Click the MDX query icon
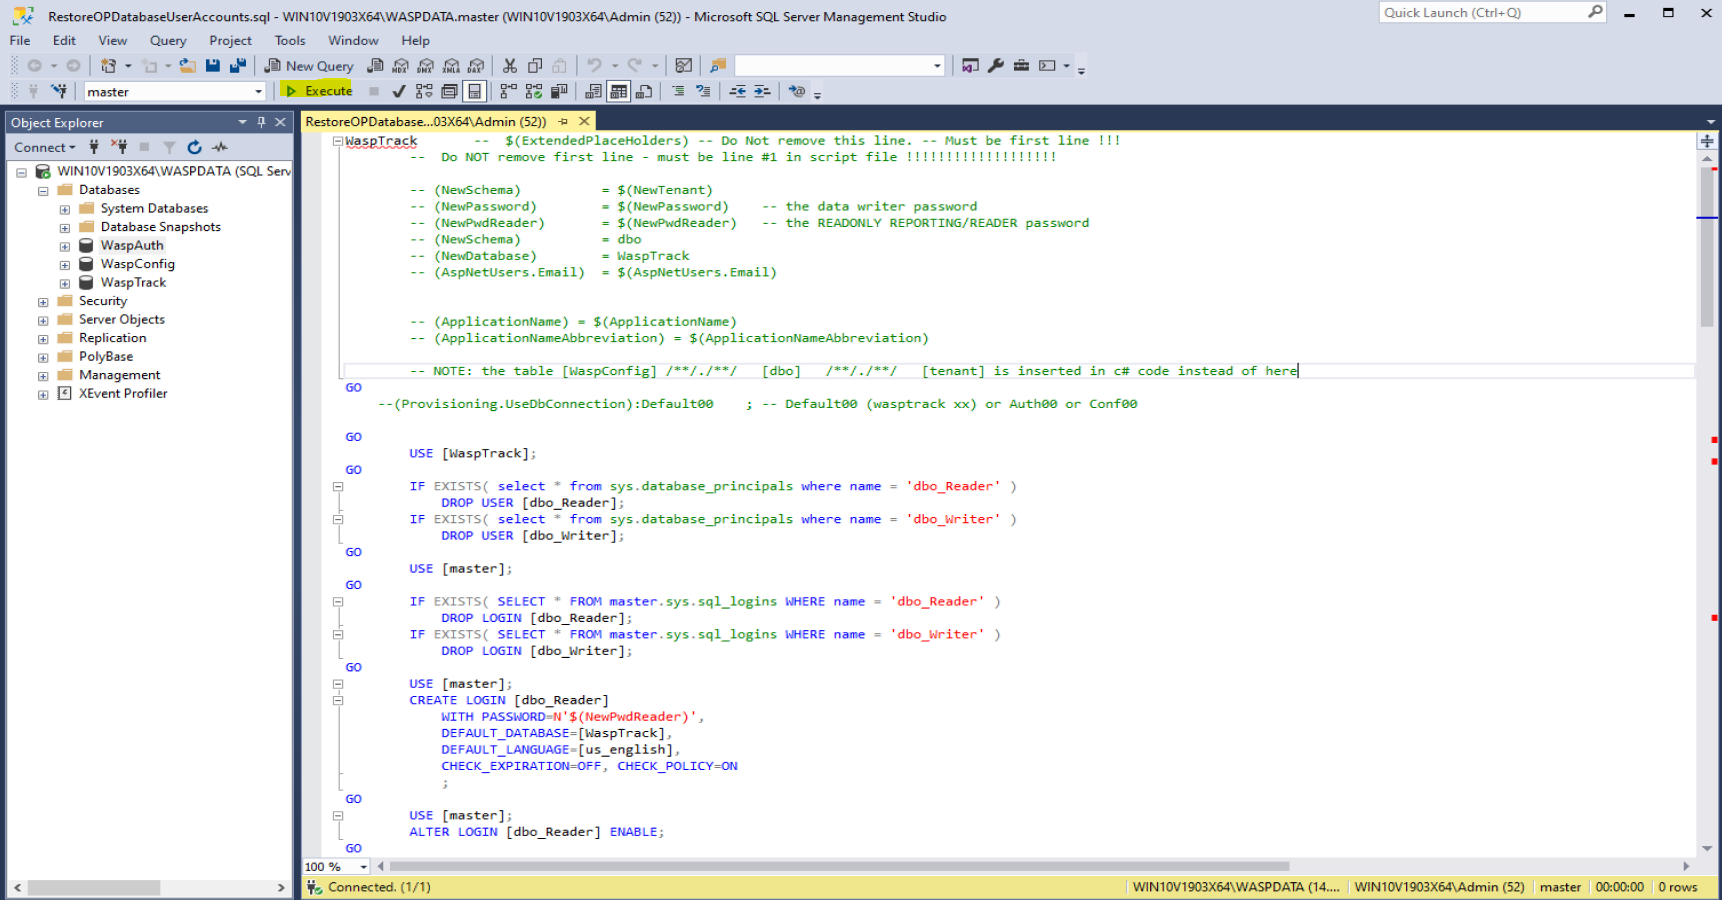The image size is (1722, 900). coord(401,66)
